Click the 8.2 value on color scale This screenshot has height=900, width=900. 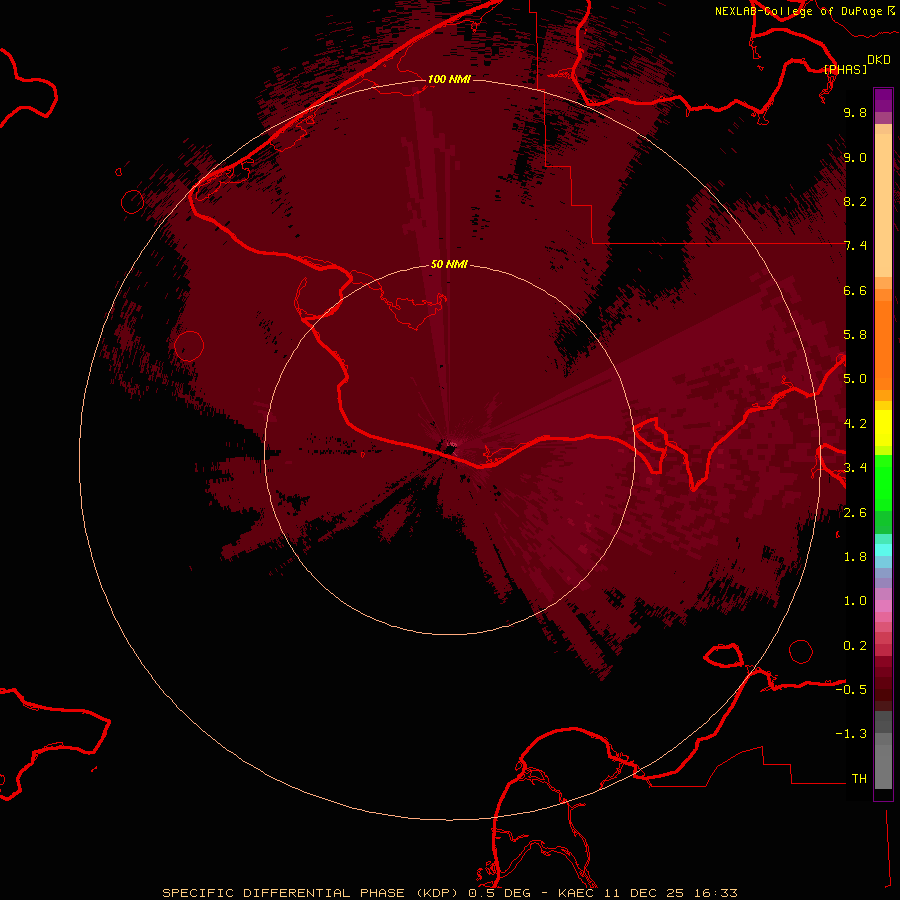(855, 201)
